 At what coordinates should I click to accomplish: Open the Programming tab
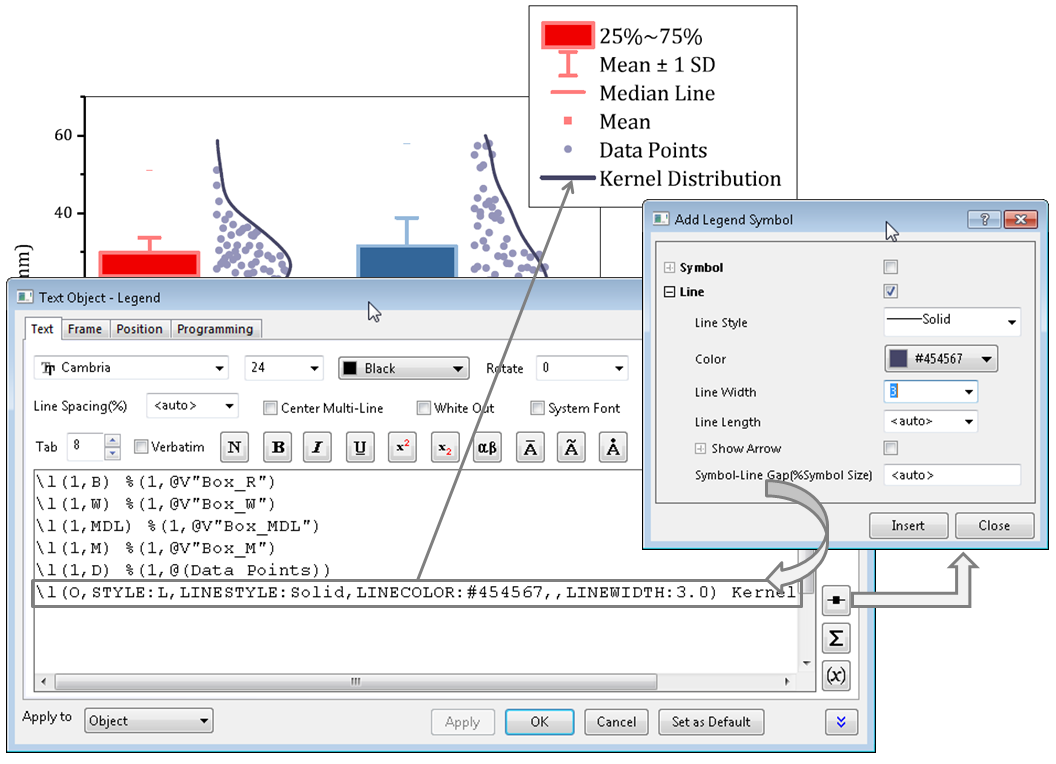click(x=215, y=329)
